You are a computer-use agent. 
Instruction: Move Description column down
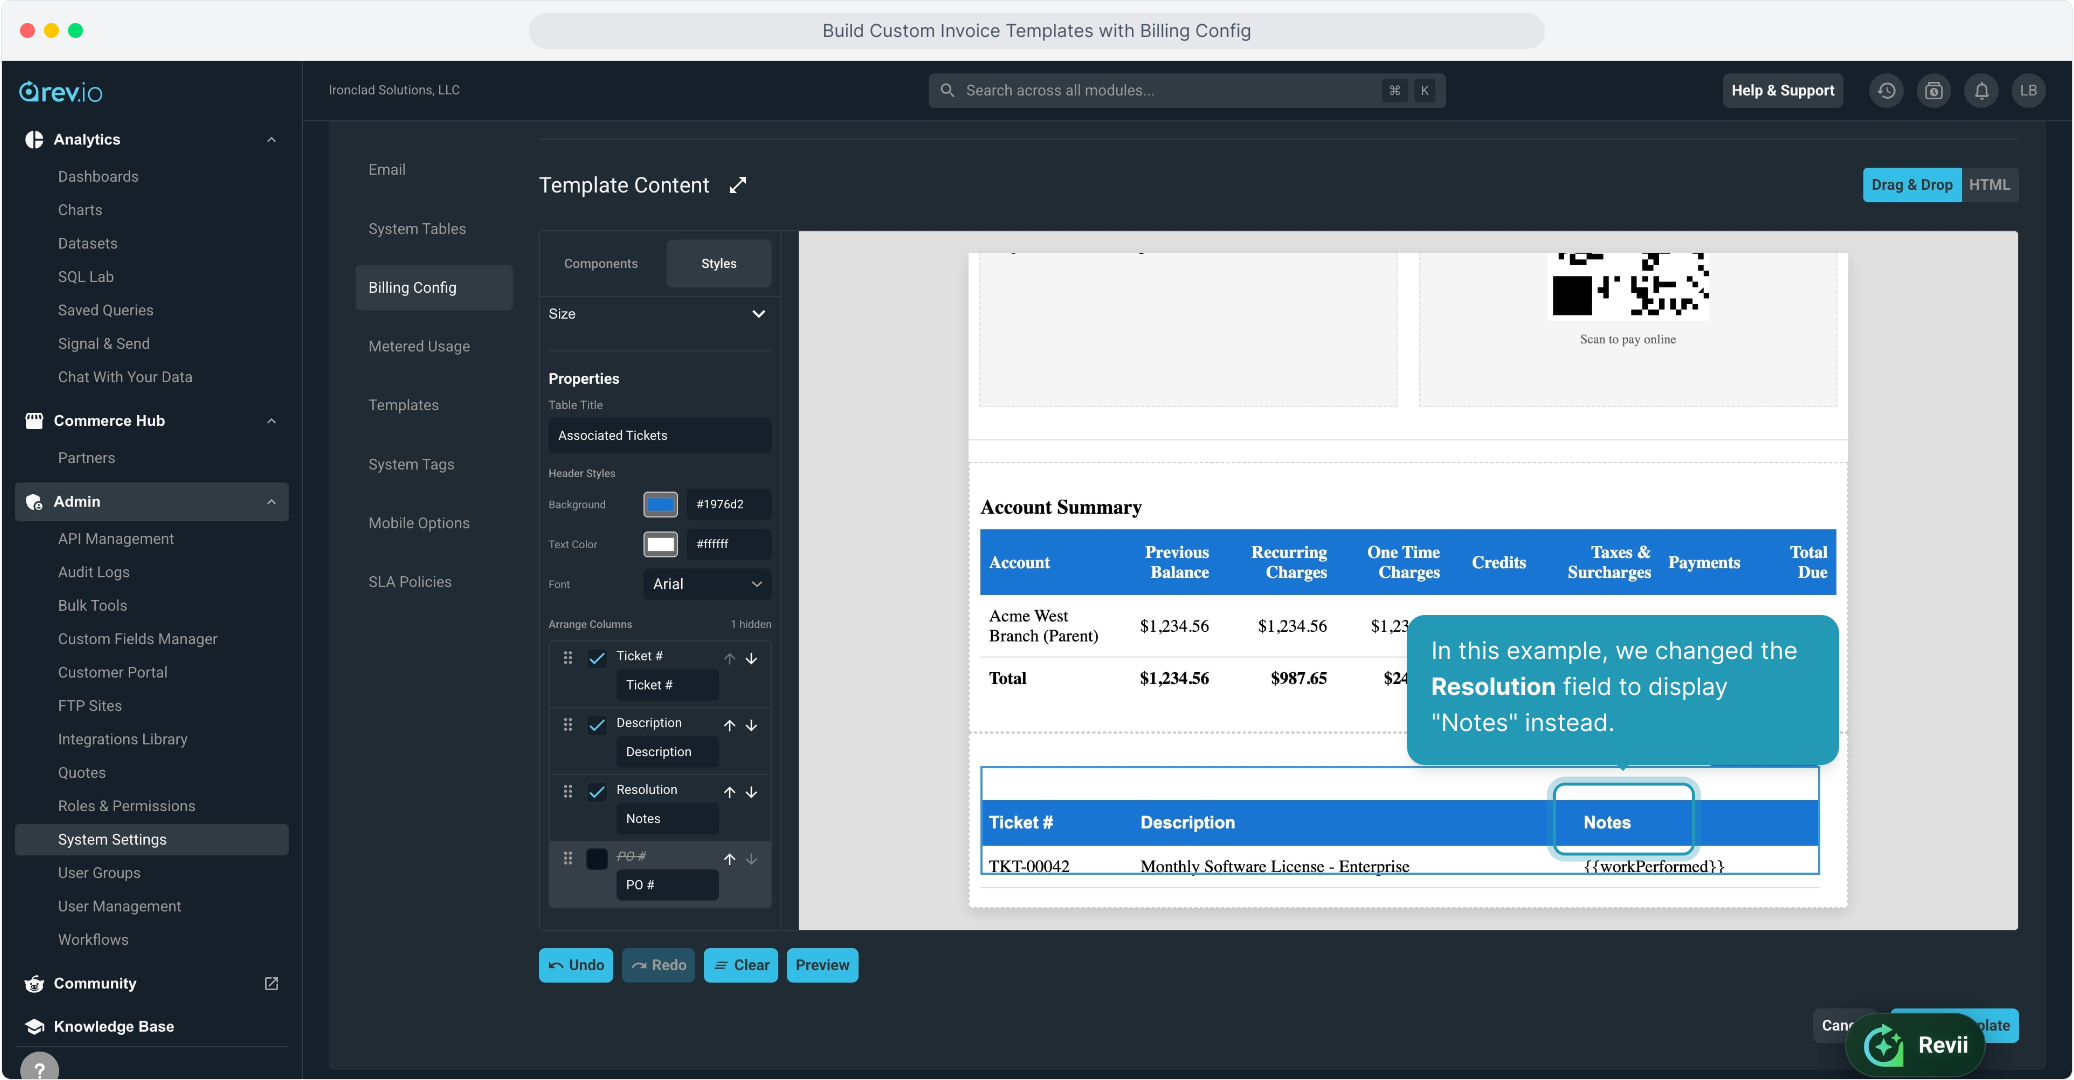tap(752, 726)
